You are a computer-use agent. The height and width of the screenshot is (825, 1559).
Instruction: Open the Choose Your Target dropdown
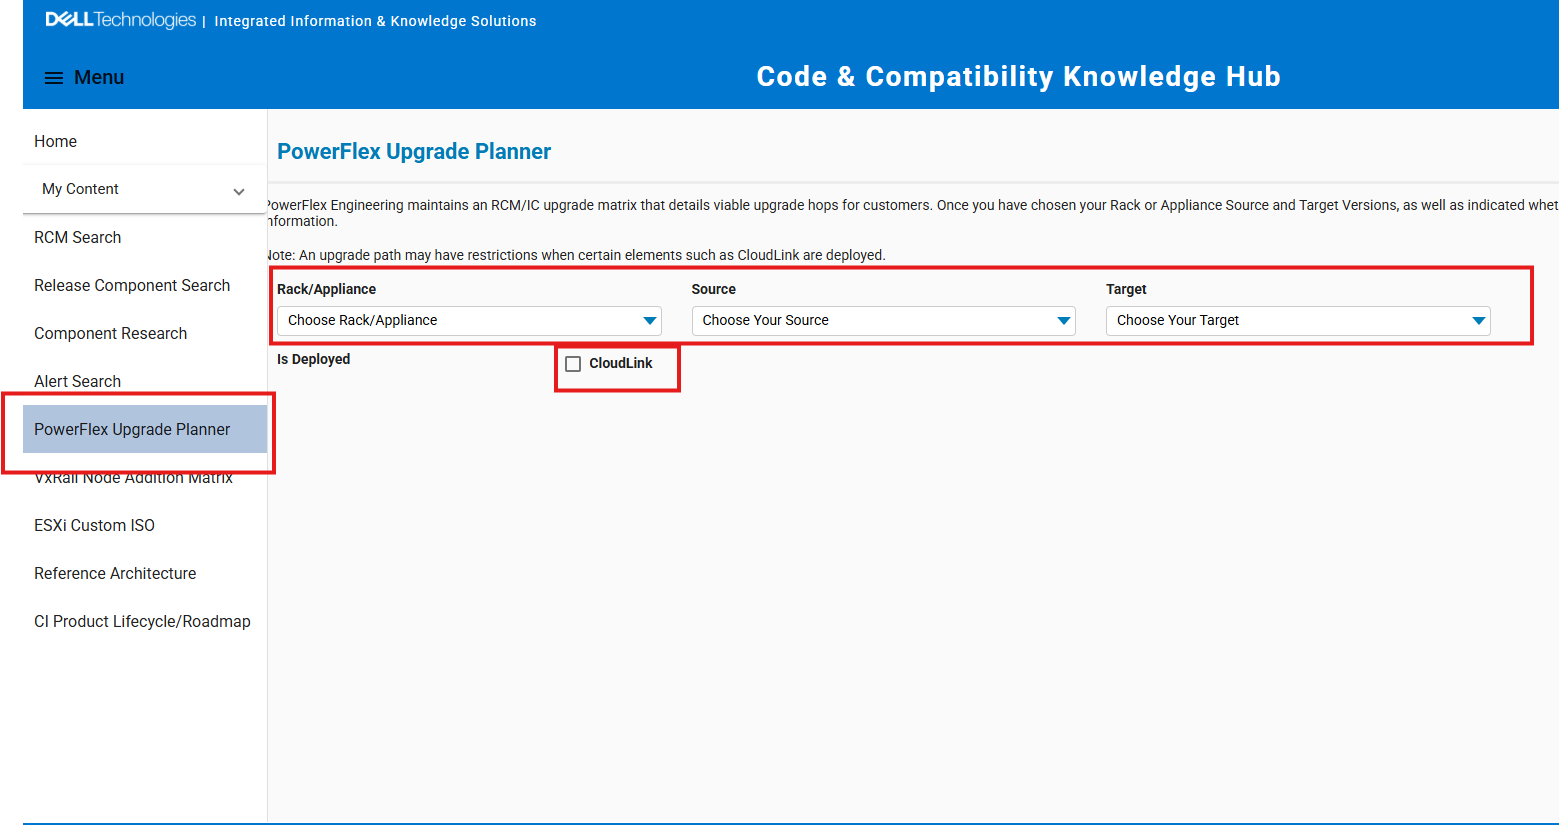[1298, 321]
